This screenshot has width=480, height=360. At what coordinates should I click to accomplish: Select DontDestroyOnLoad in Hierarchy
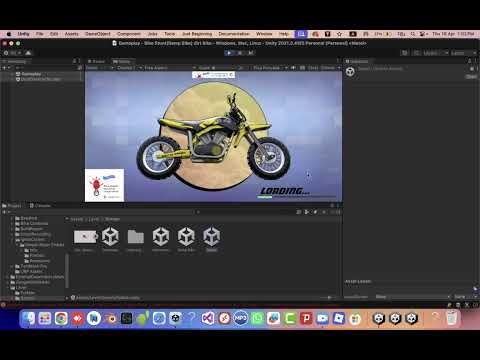click(41, 79)
